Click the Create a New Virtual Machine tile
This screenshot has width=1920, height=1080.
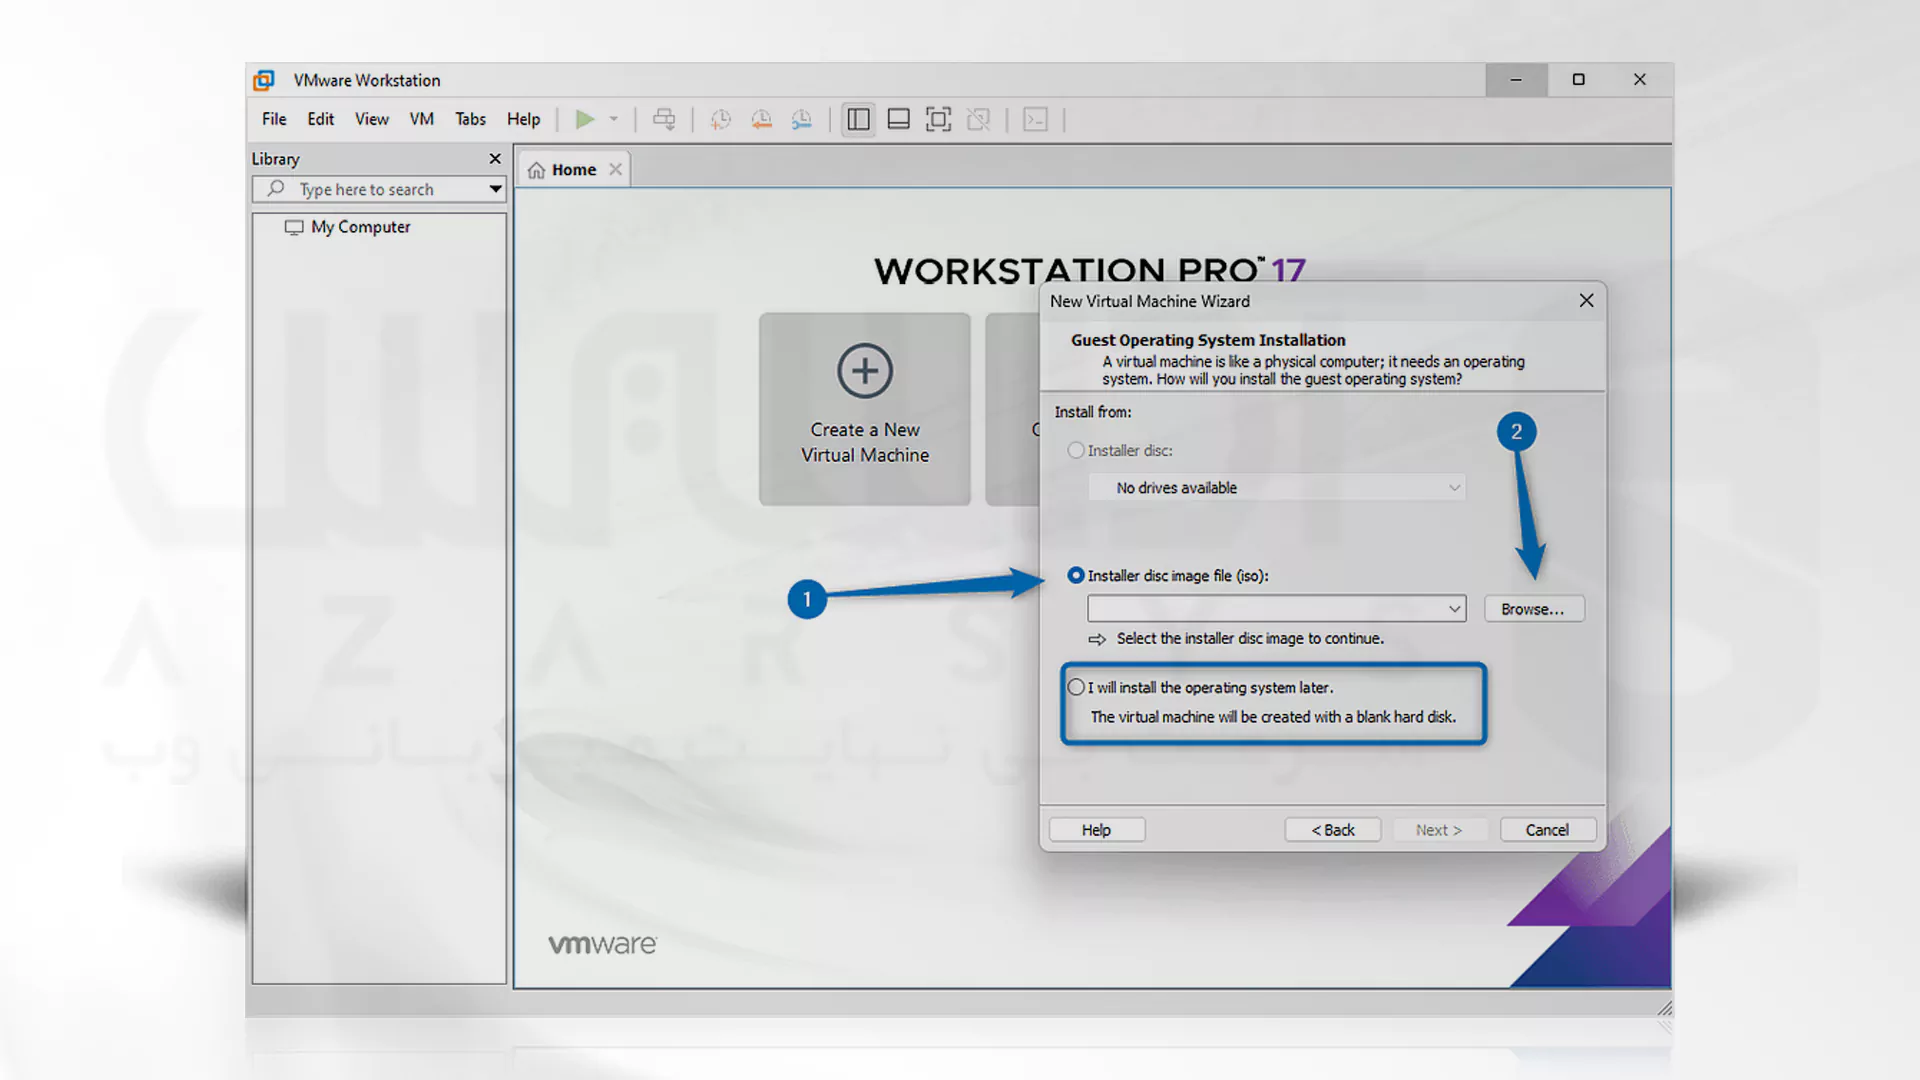point(865,409)
